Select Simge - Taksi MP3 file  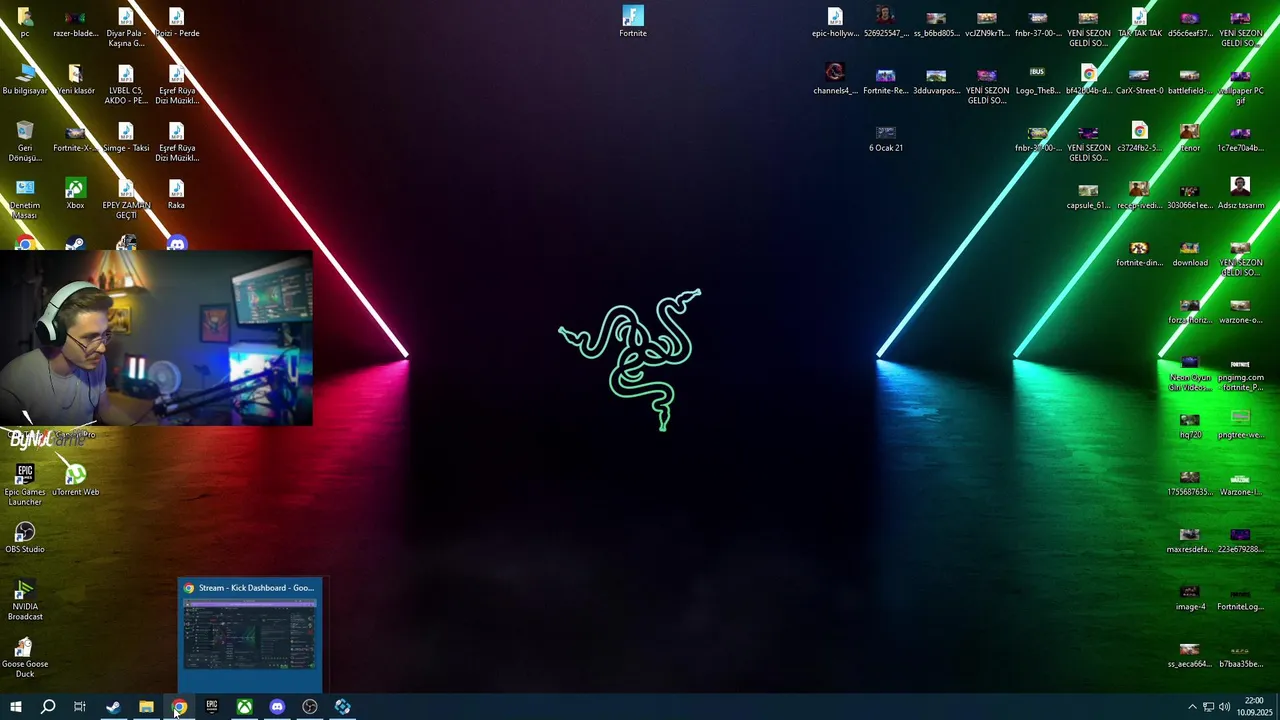(126, 137)
